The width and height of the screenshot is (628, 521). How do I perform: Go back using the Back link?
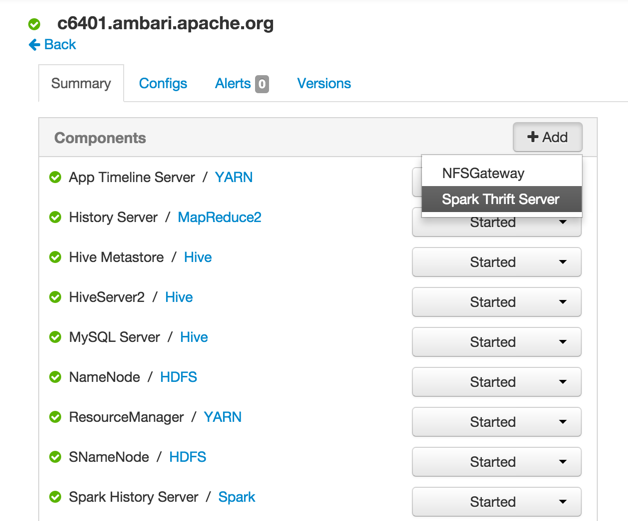click(52, 44)
